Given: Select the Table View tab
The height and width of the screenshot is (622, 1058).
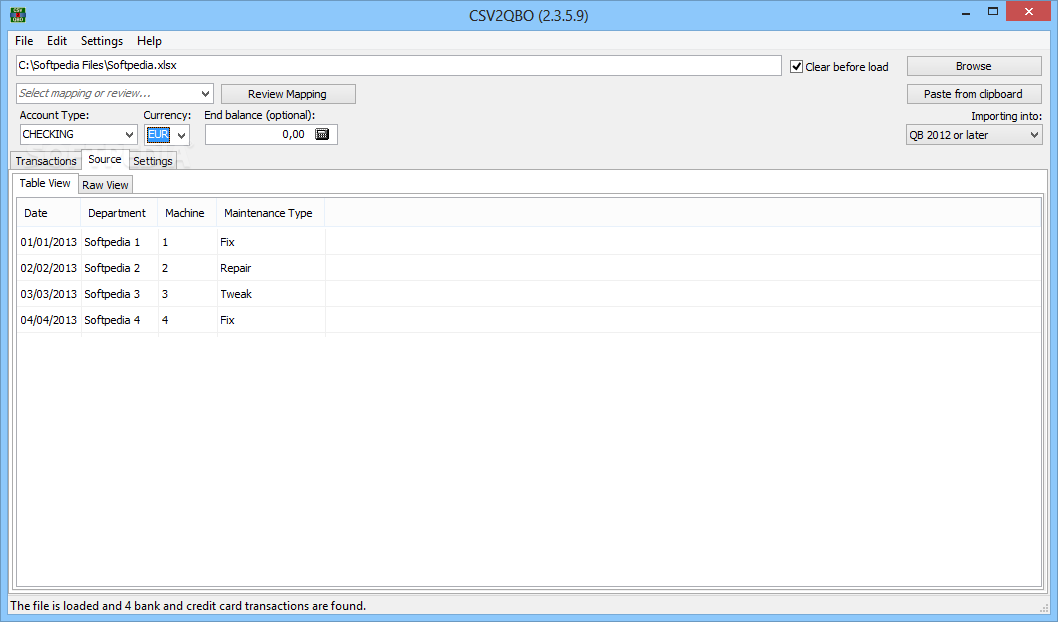Looking at the screenshot, I should pos(45,183).
